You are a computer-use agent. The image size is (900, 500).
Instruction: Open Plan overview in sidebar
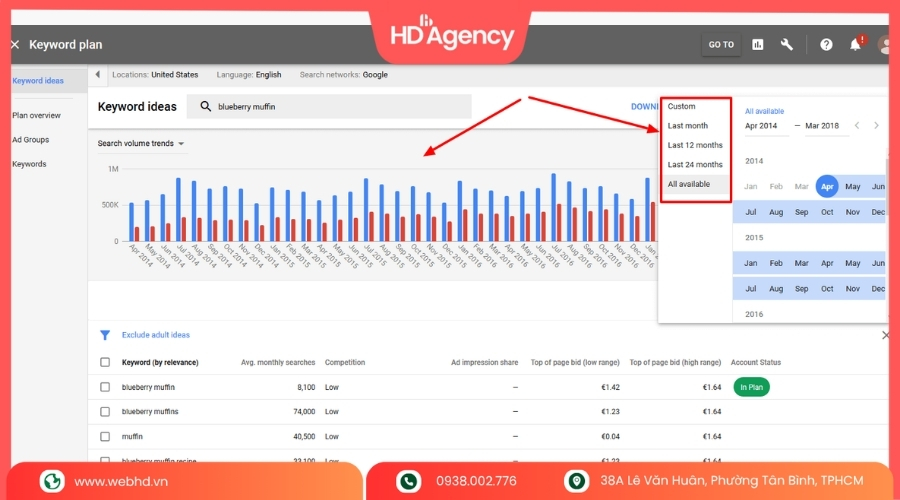tap(36, 115)
